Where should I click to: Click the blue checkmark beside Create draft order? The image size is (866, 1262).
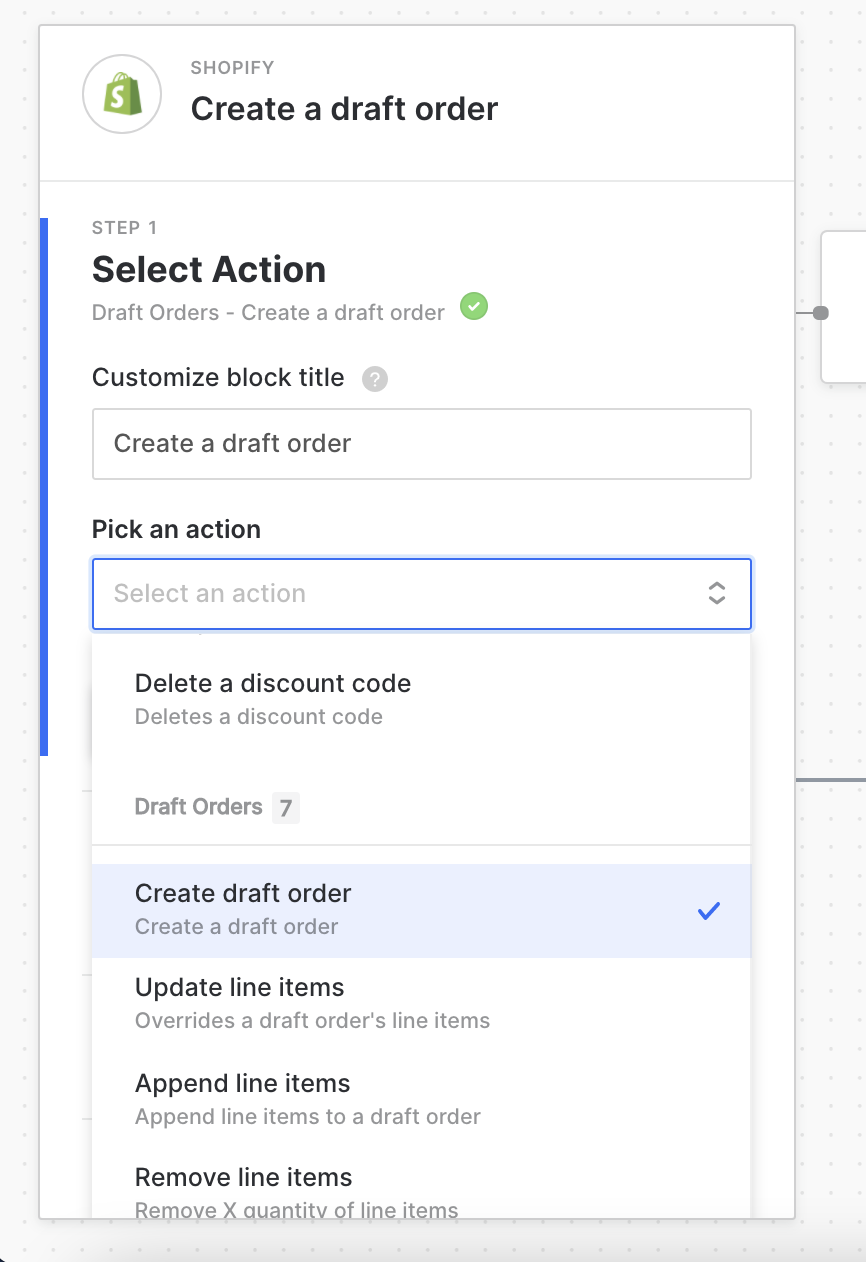pyautogui.click(x=709, y=910)
